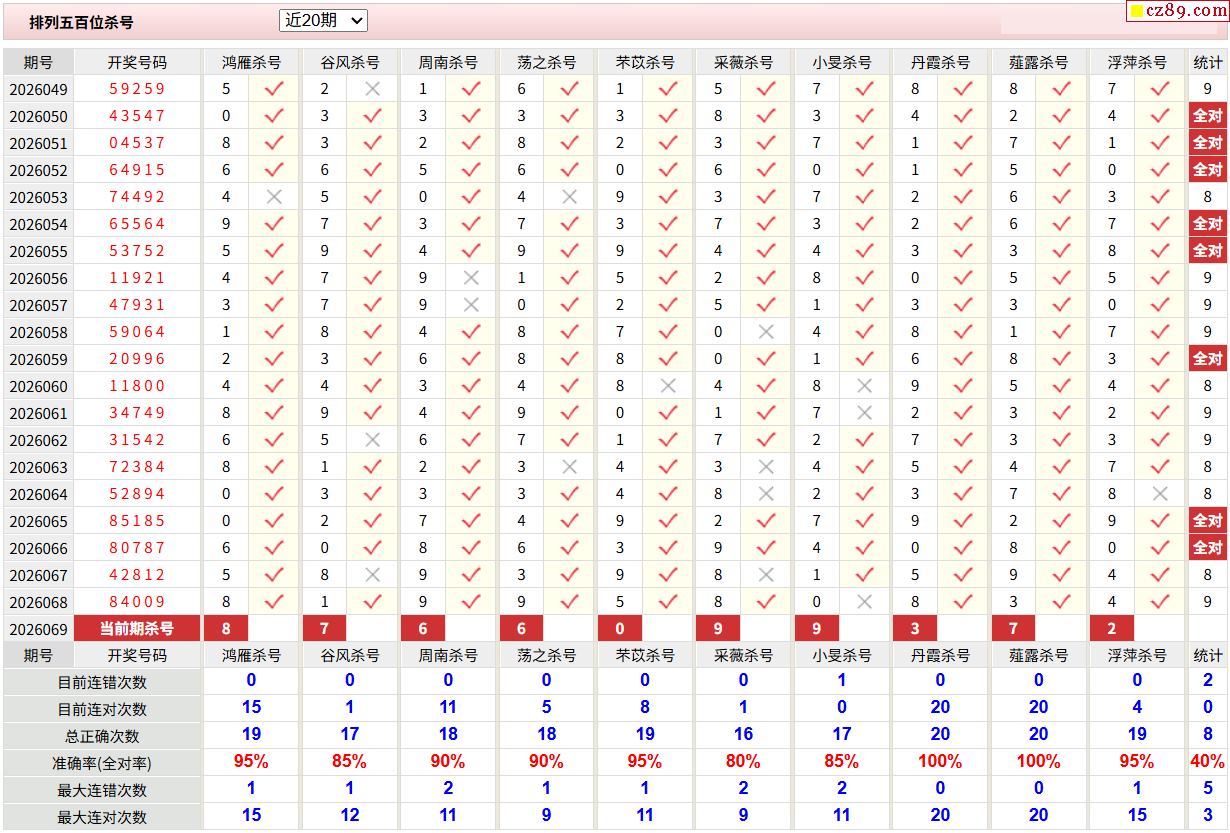This screenshot has width=1230, height=833.
Task: Click the draw number 59259 in row 2026049
Action: click(x=137, y=89)
